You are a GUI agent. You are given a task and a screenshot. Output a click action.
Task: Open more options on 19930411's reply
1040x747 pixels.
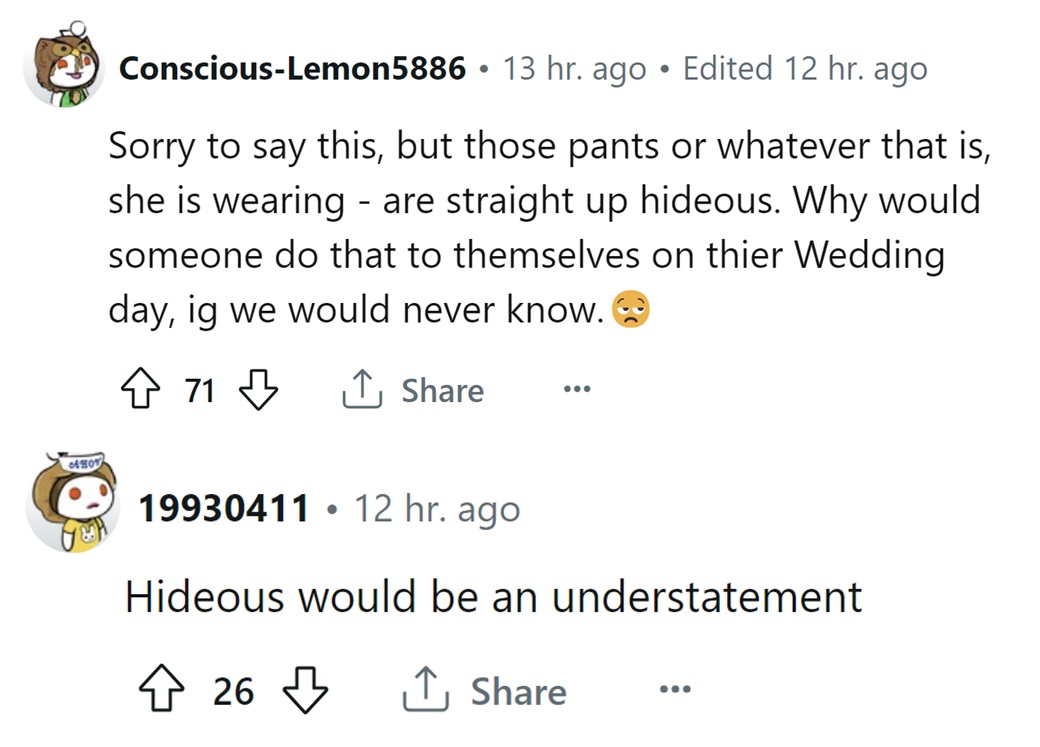(675, 691)
